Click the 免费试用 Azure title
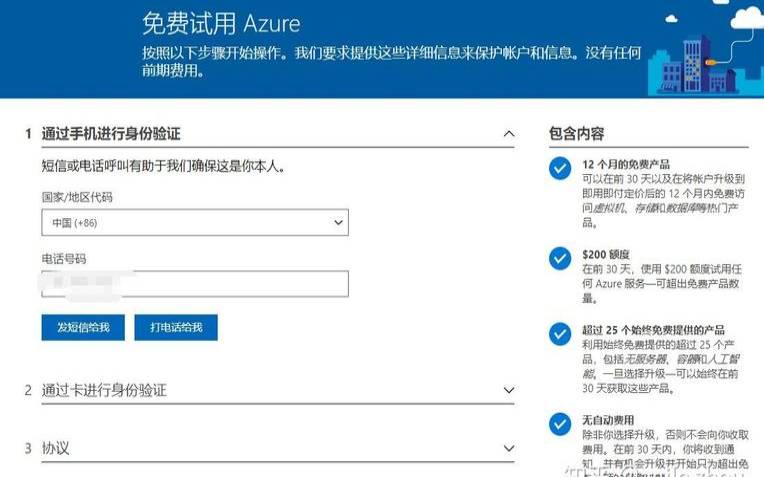Screen dimensions: 764x477 221,23
